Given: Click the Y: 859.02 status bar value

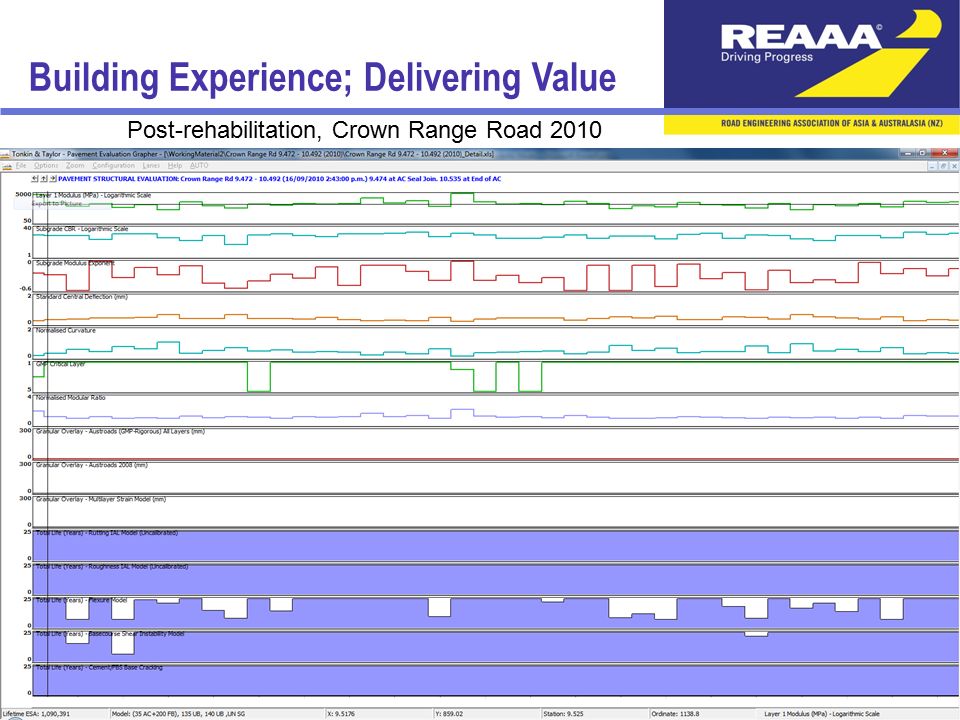Looking at the screenshot, I should coord(449,714).
